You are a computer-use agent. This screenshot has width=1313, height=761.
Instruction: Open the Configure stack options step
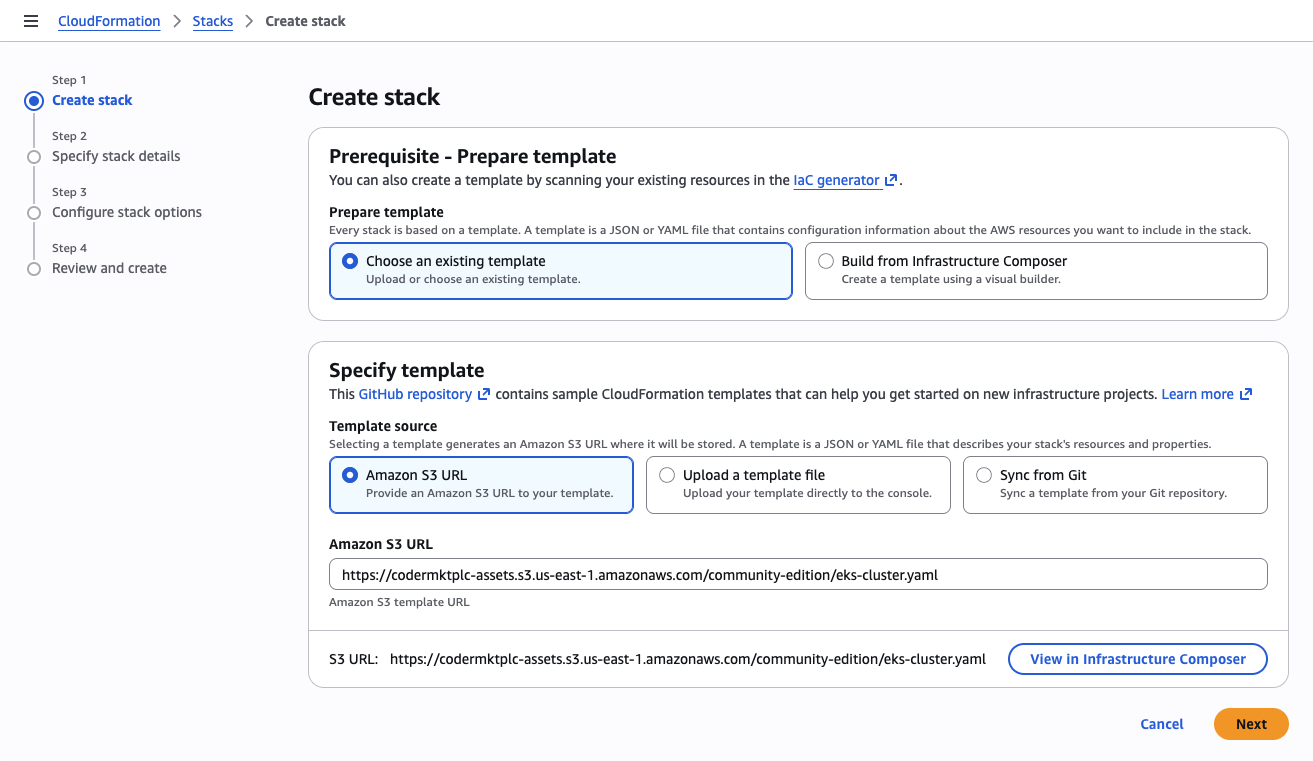pos(127,212)
